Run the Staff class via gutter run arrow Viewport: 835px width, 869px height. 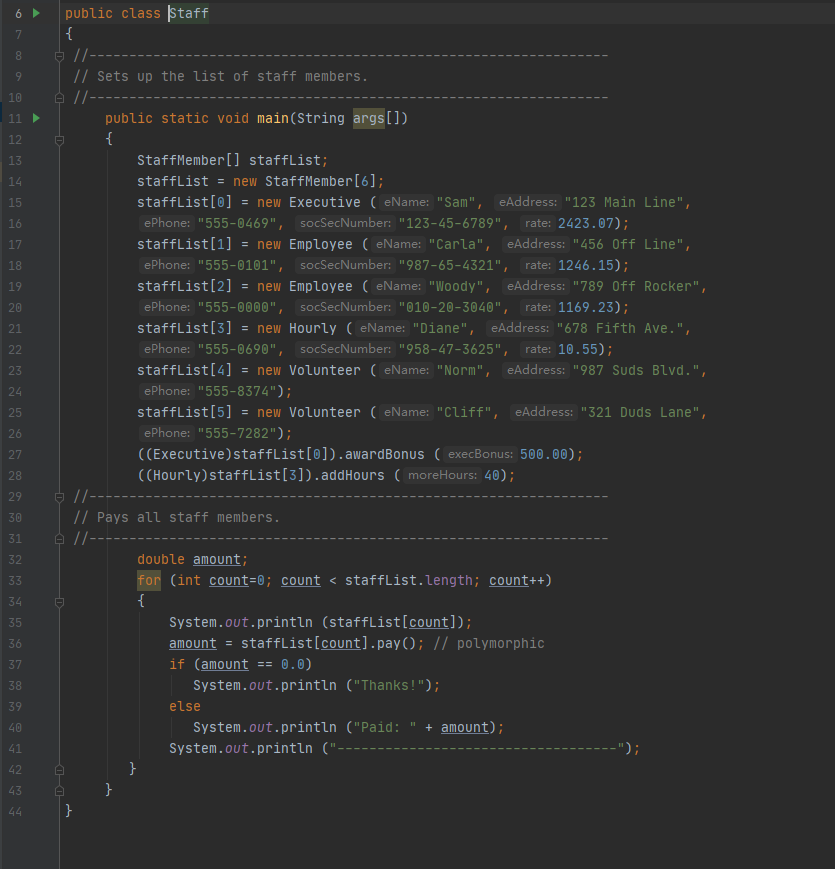point(35,13)
